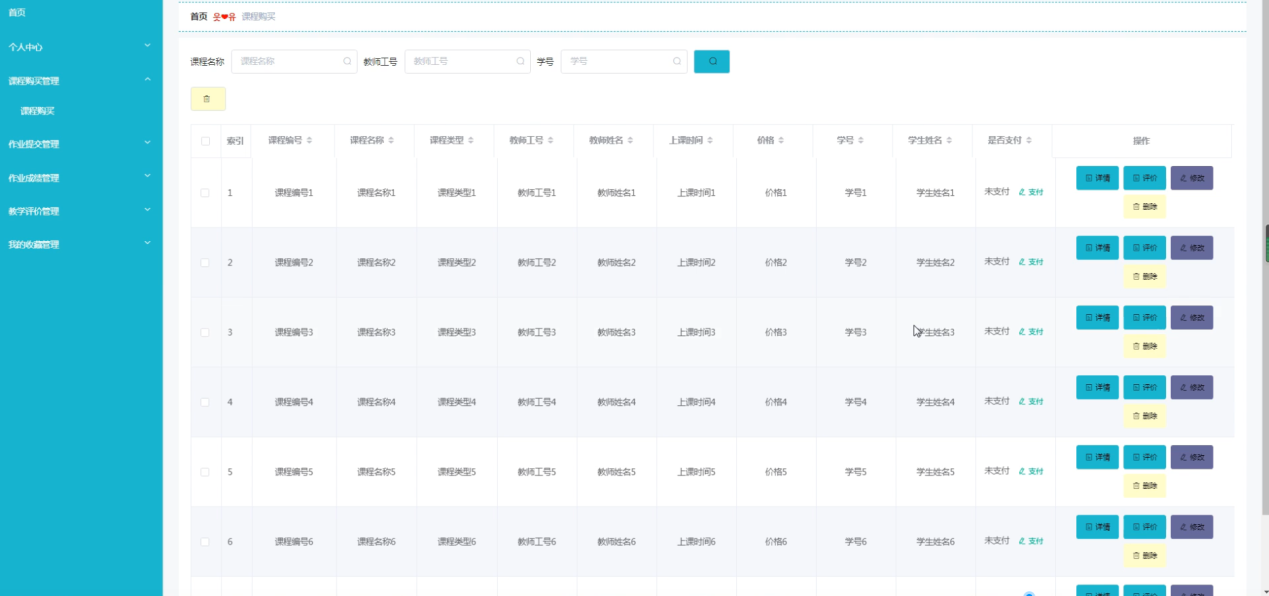Viewport: 1269px width, 596px height.
Task: Click 支付 link in row 6
Action: coord(1031,541)
